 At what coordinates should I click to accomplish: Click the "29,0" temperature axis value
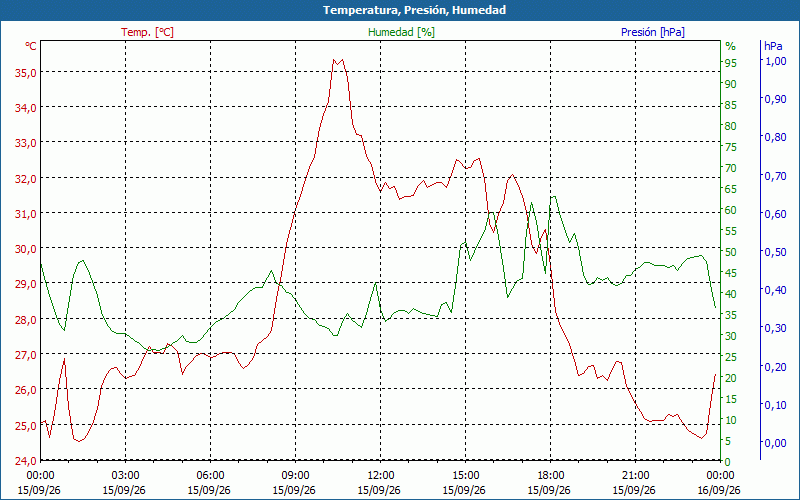point(26,284)
